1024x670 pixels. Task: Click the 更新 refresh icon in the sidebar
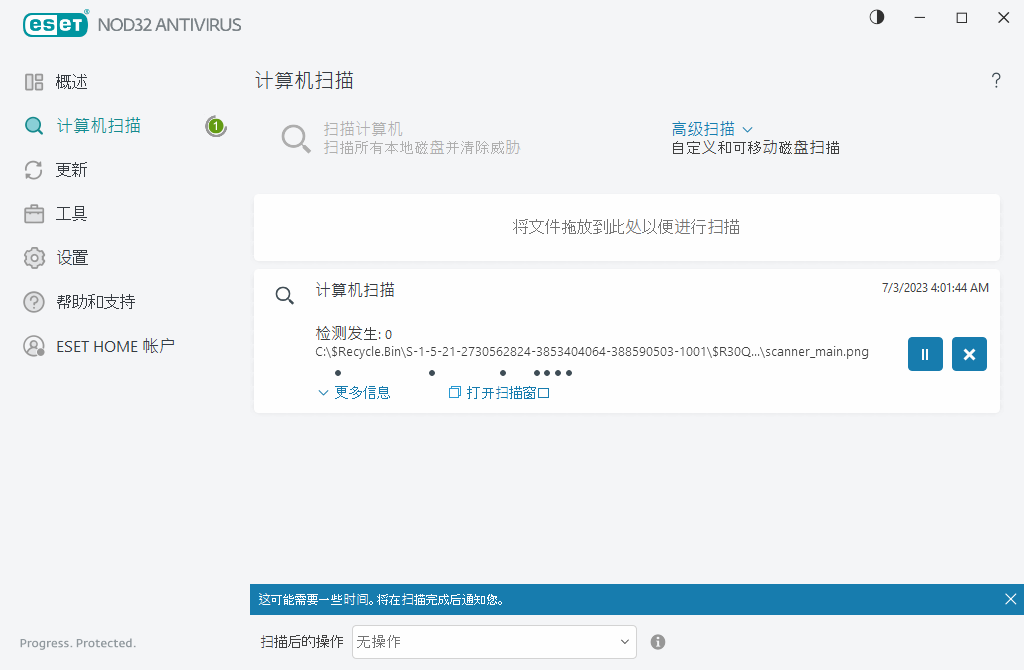33,170
